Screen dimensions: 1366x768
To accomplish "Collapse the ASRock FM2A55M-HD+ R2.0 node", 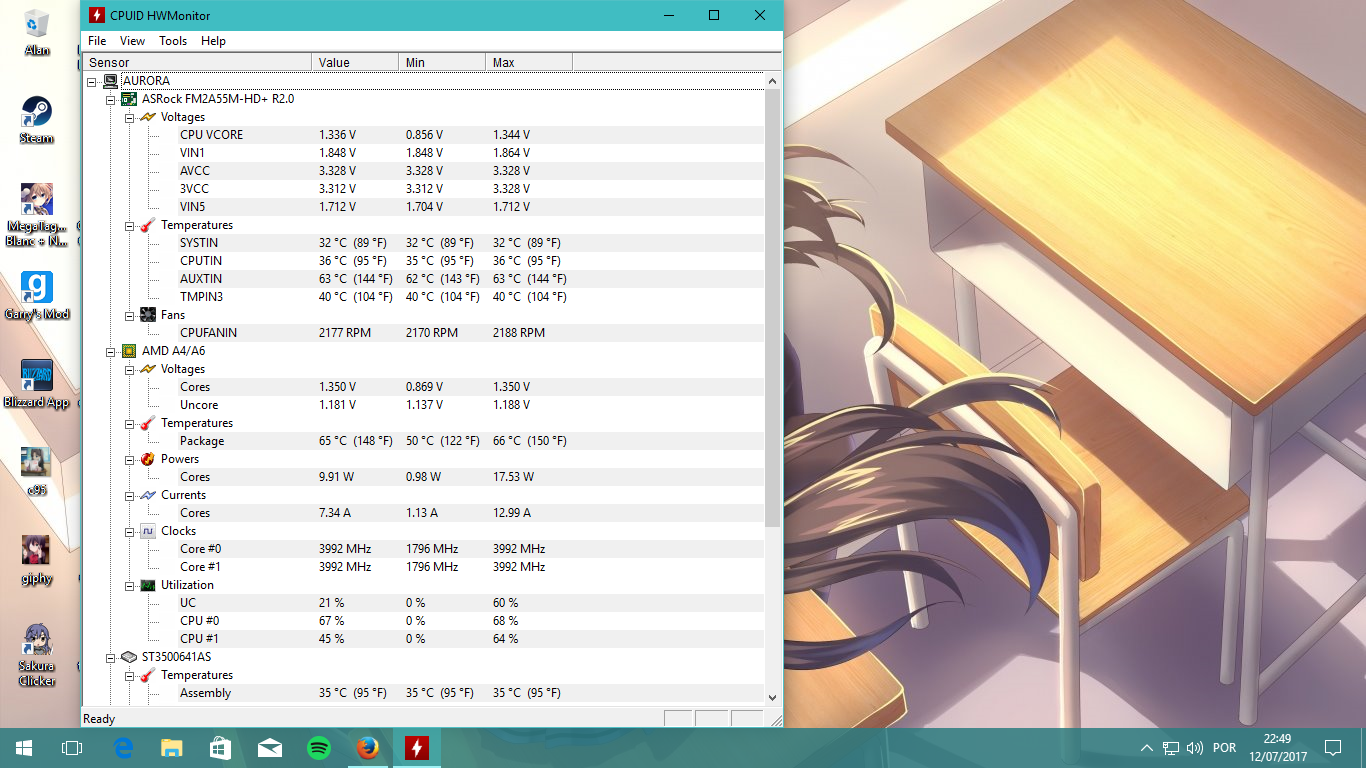I will point(111,99).
